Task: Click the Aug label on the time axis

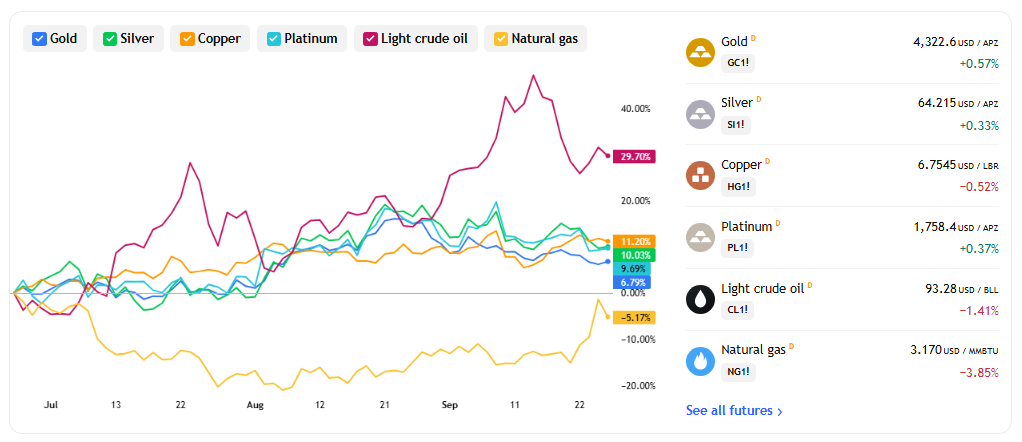Action: point(256,405)
